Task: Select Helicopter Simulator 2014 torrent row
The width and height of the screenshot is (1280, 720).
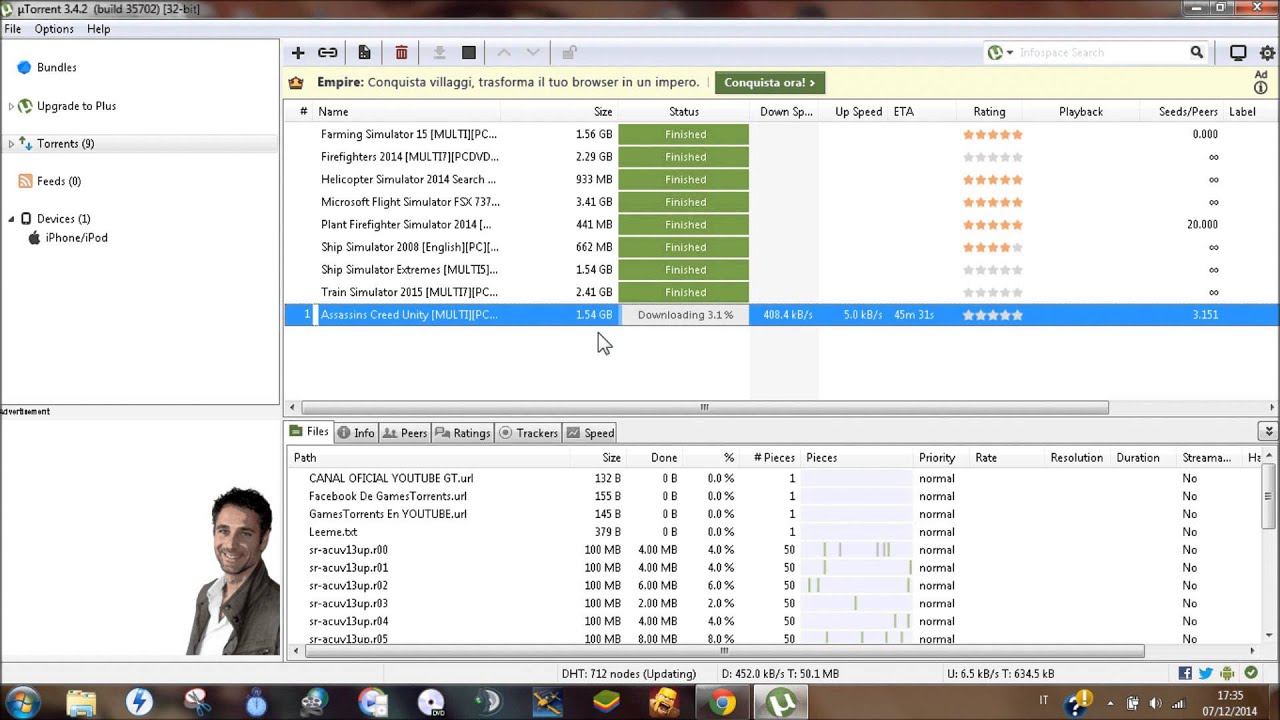Action: 780,180
